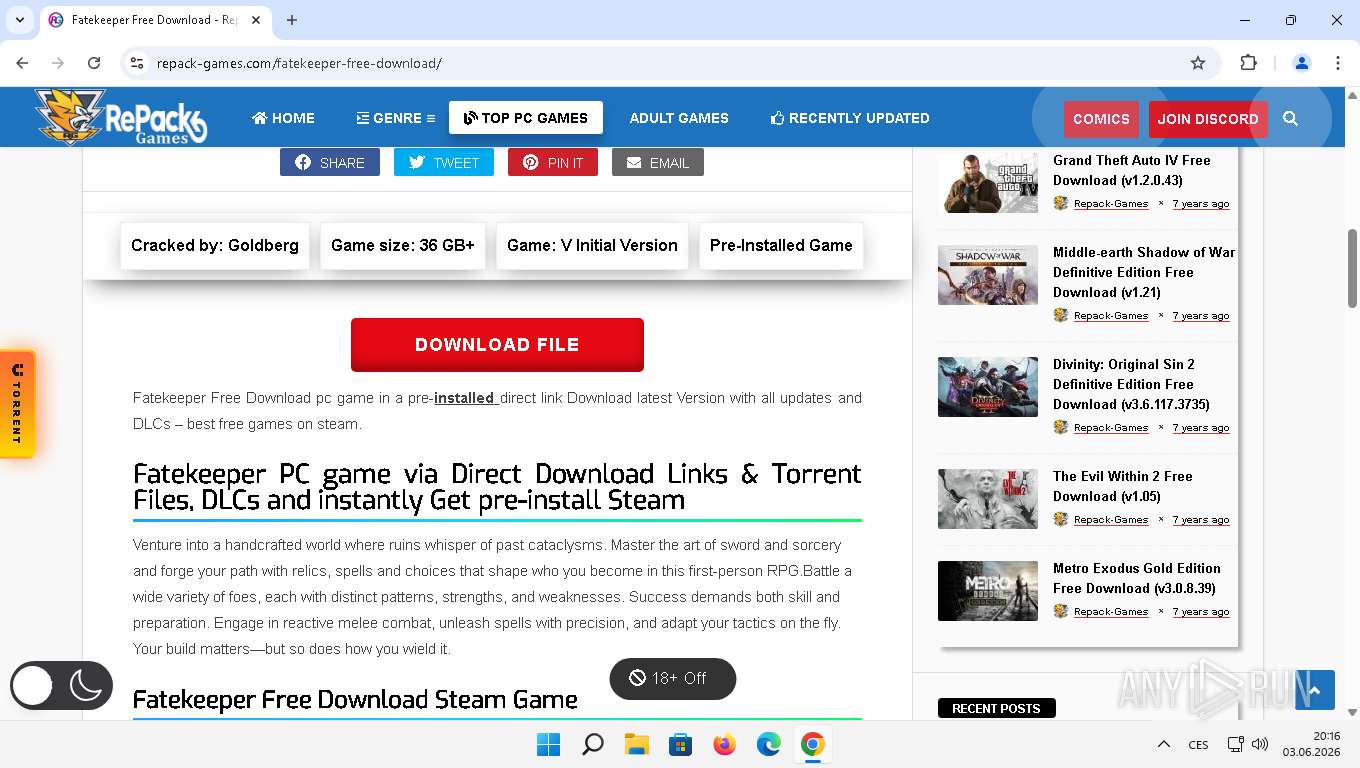Click Repack-Games author under GTA IV
Image resolution: width=1360 pixels, height=768 pixels.
1111,204
